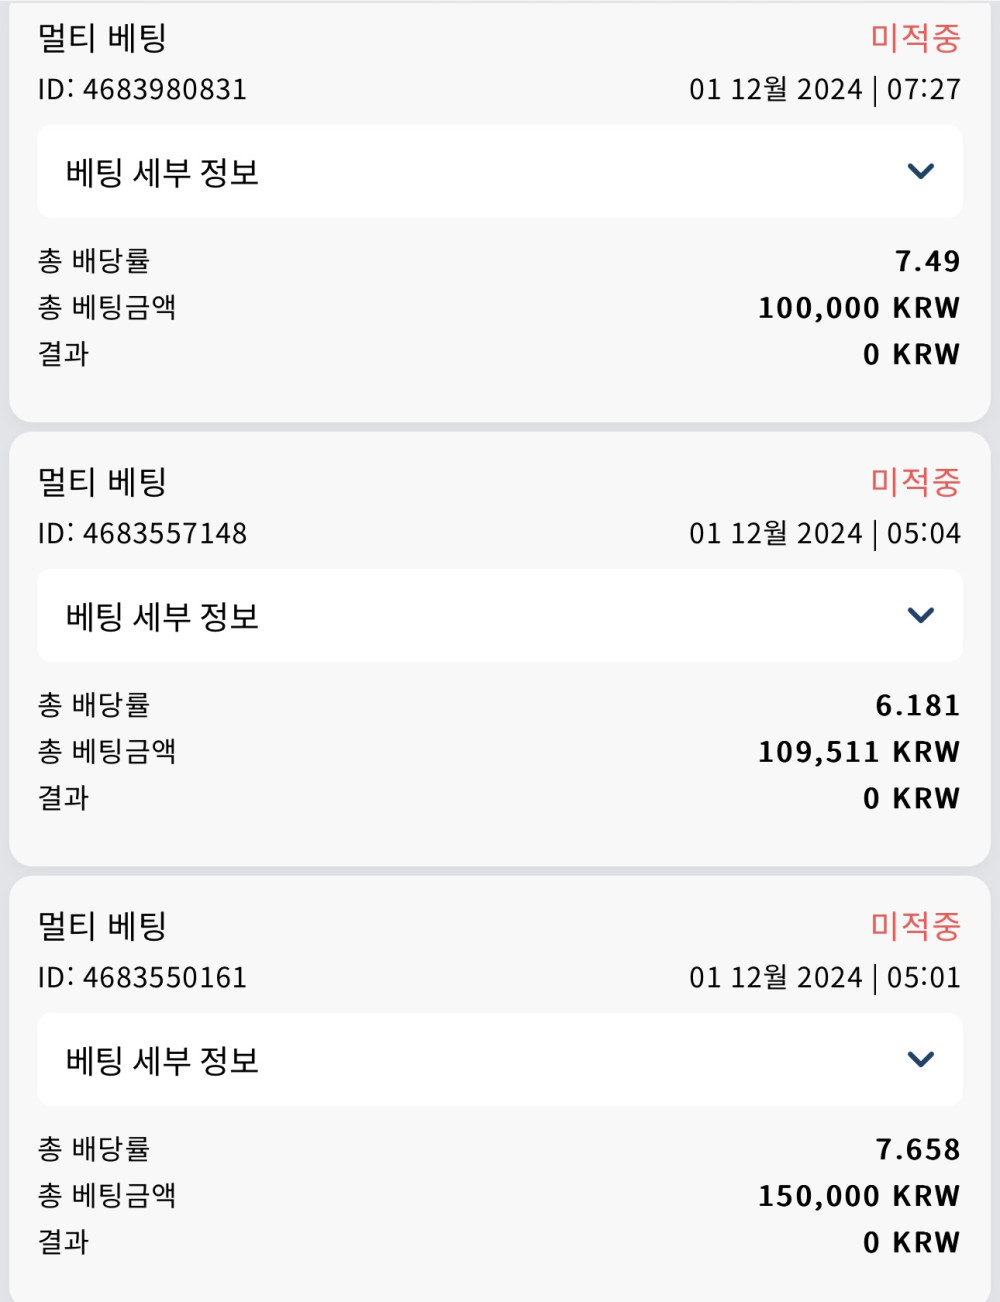1000x1302 pixels.
Task: Expand chevron for bet ID 4683550161
Action: pos(920,1059)
